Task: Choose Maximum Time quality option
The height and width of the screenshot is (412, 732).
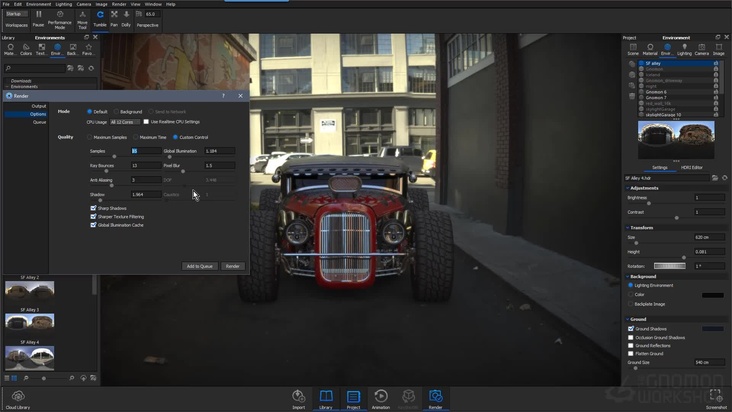Action: click(x=136, y=137)
